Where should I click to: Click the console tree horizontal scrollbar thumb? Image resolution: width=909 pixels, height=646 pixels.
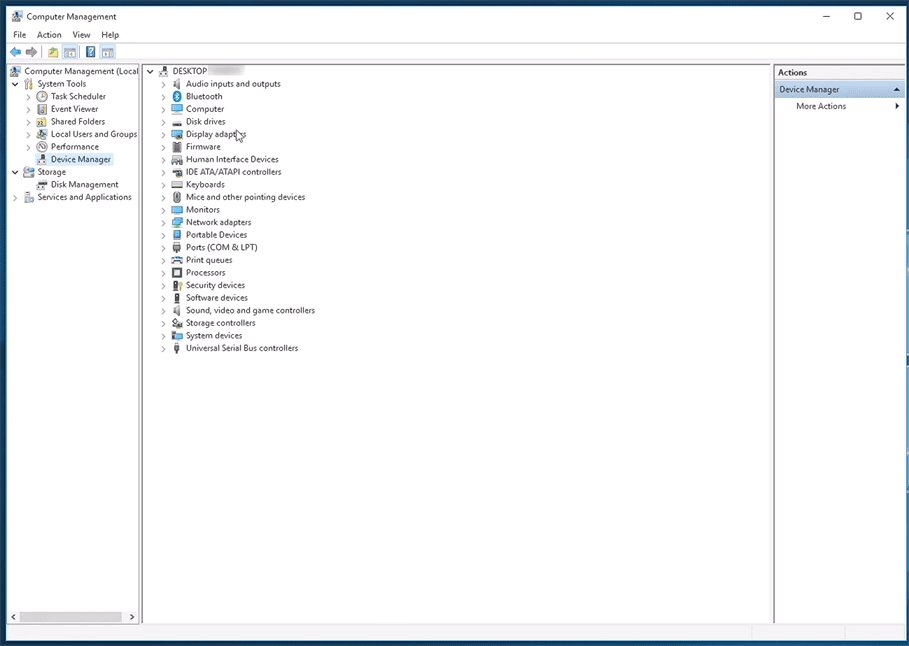pos(71,617)
